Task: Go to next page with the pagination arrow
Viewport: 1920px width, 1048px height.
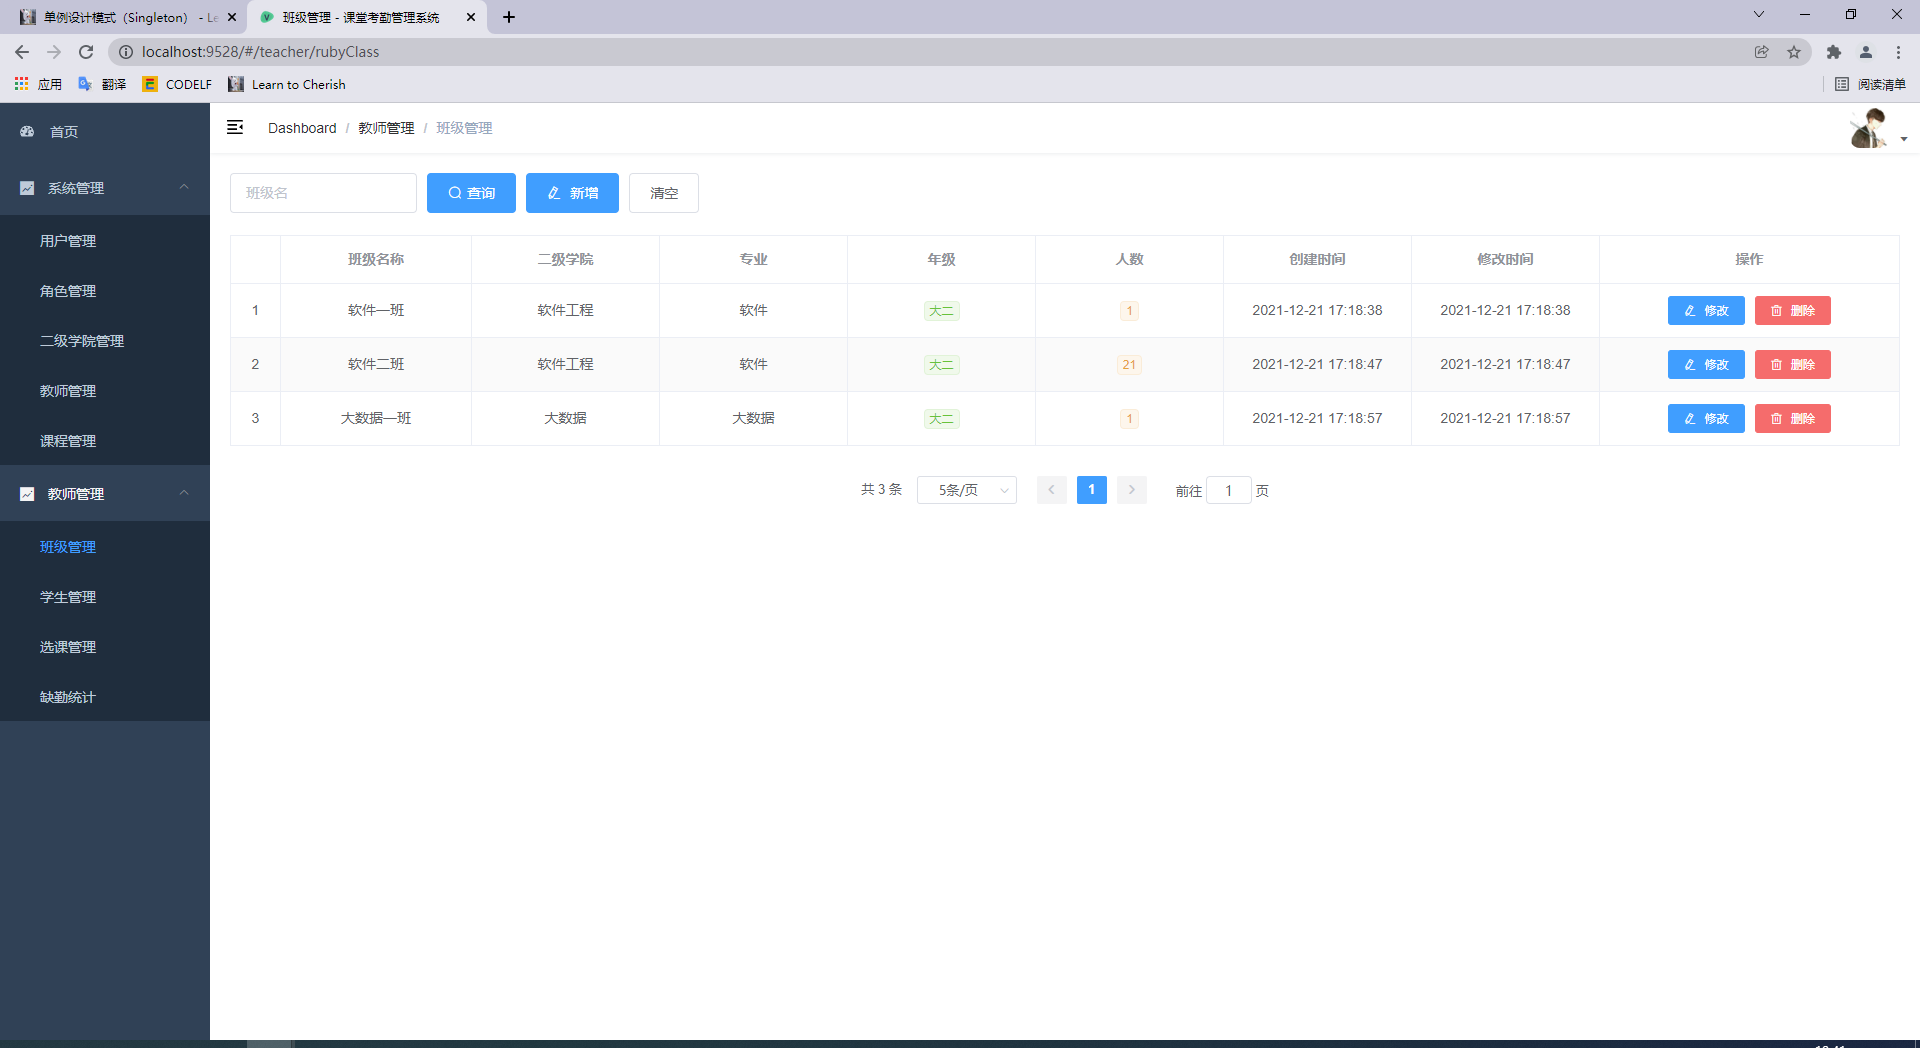Action: coord(1131,490)
